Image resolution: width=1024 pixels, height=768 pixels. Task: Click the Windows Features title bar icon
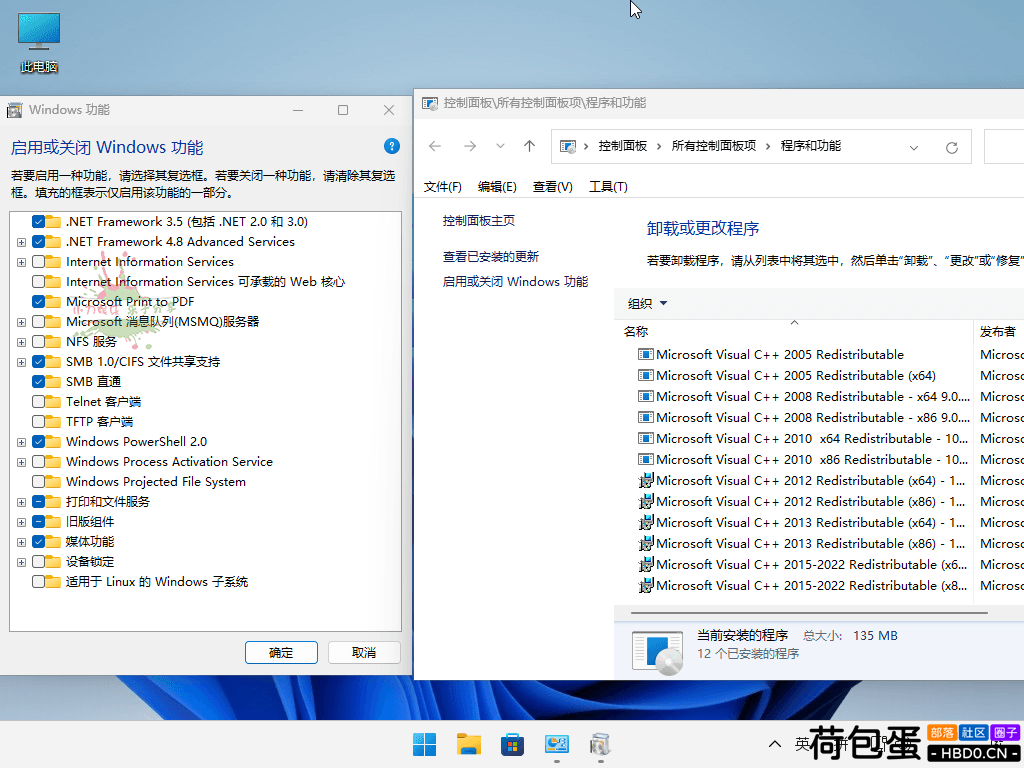14,110
